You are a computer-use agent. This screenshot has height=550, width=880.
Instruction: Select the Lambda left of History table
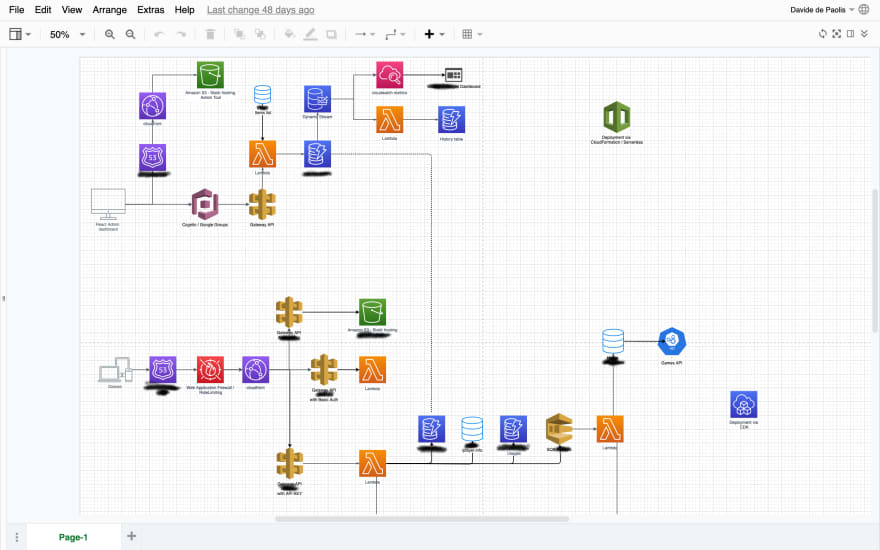point(389,120)
